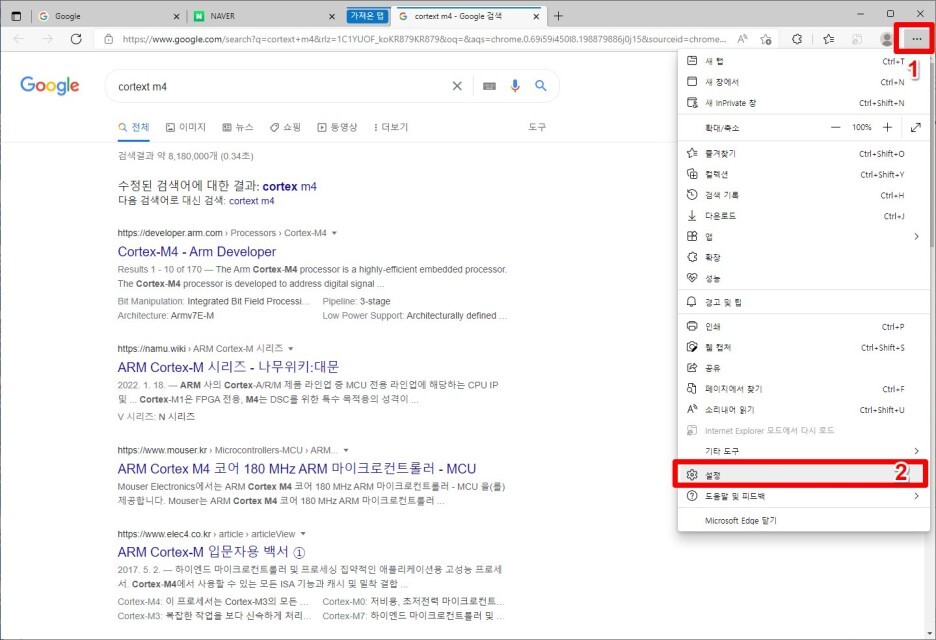Choose 공유 from the menu
This screenshot has height=640, width=936.
(x=803, y=368)
